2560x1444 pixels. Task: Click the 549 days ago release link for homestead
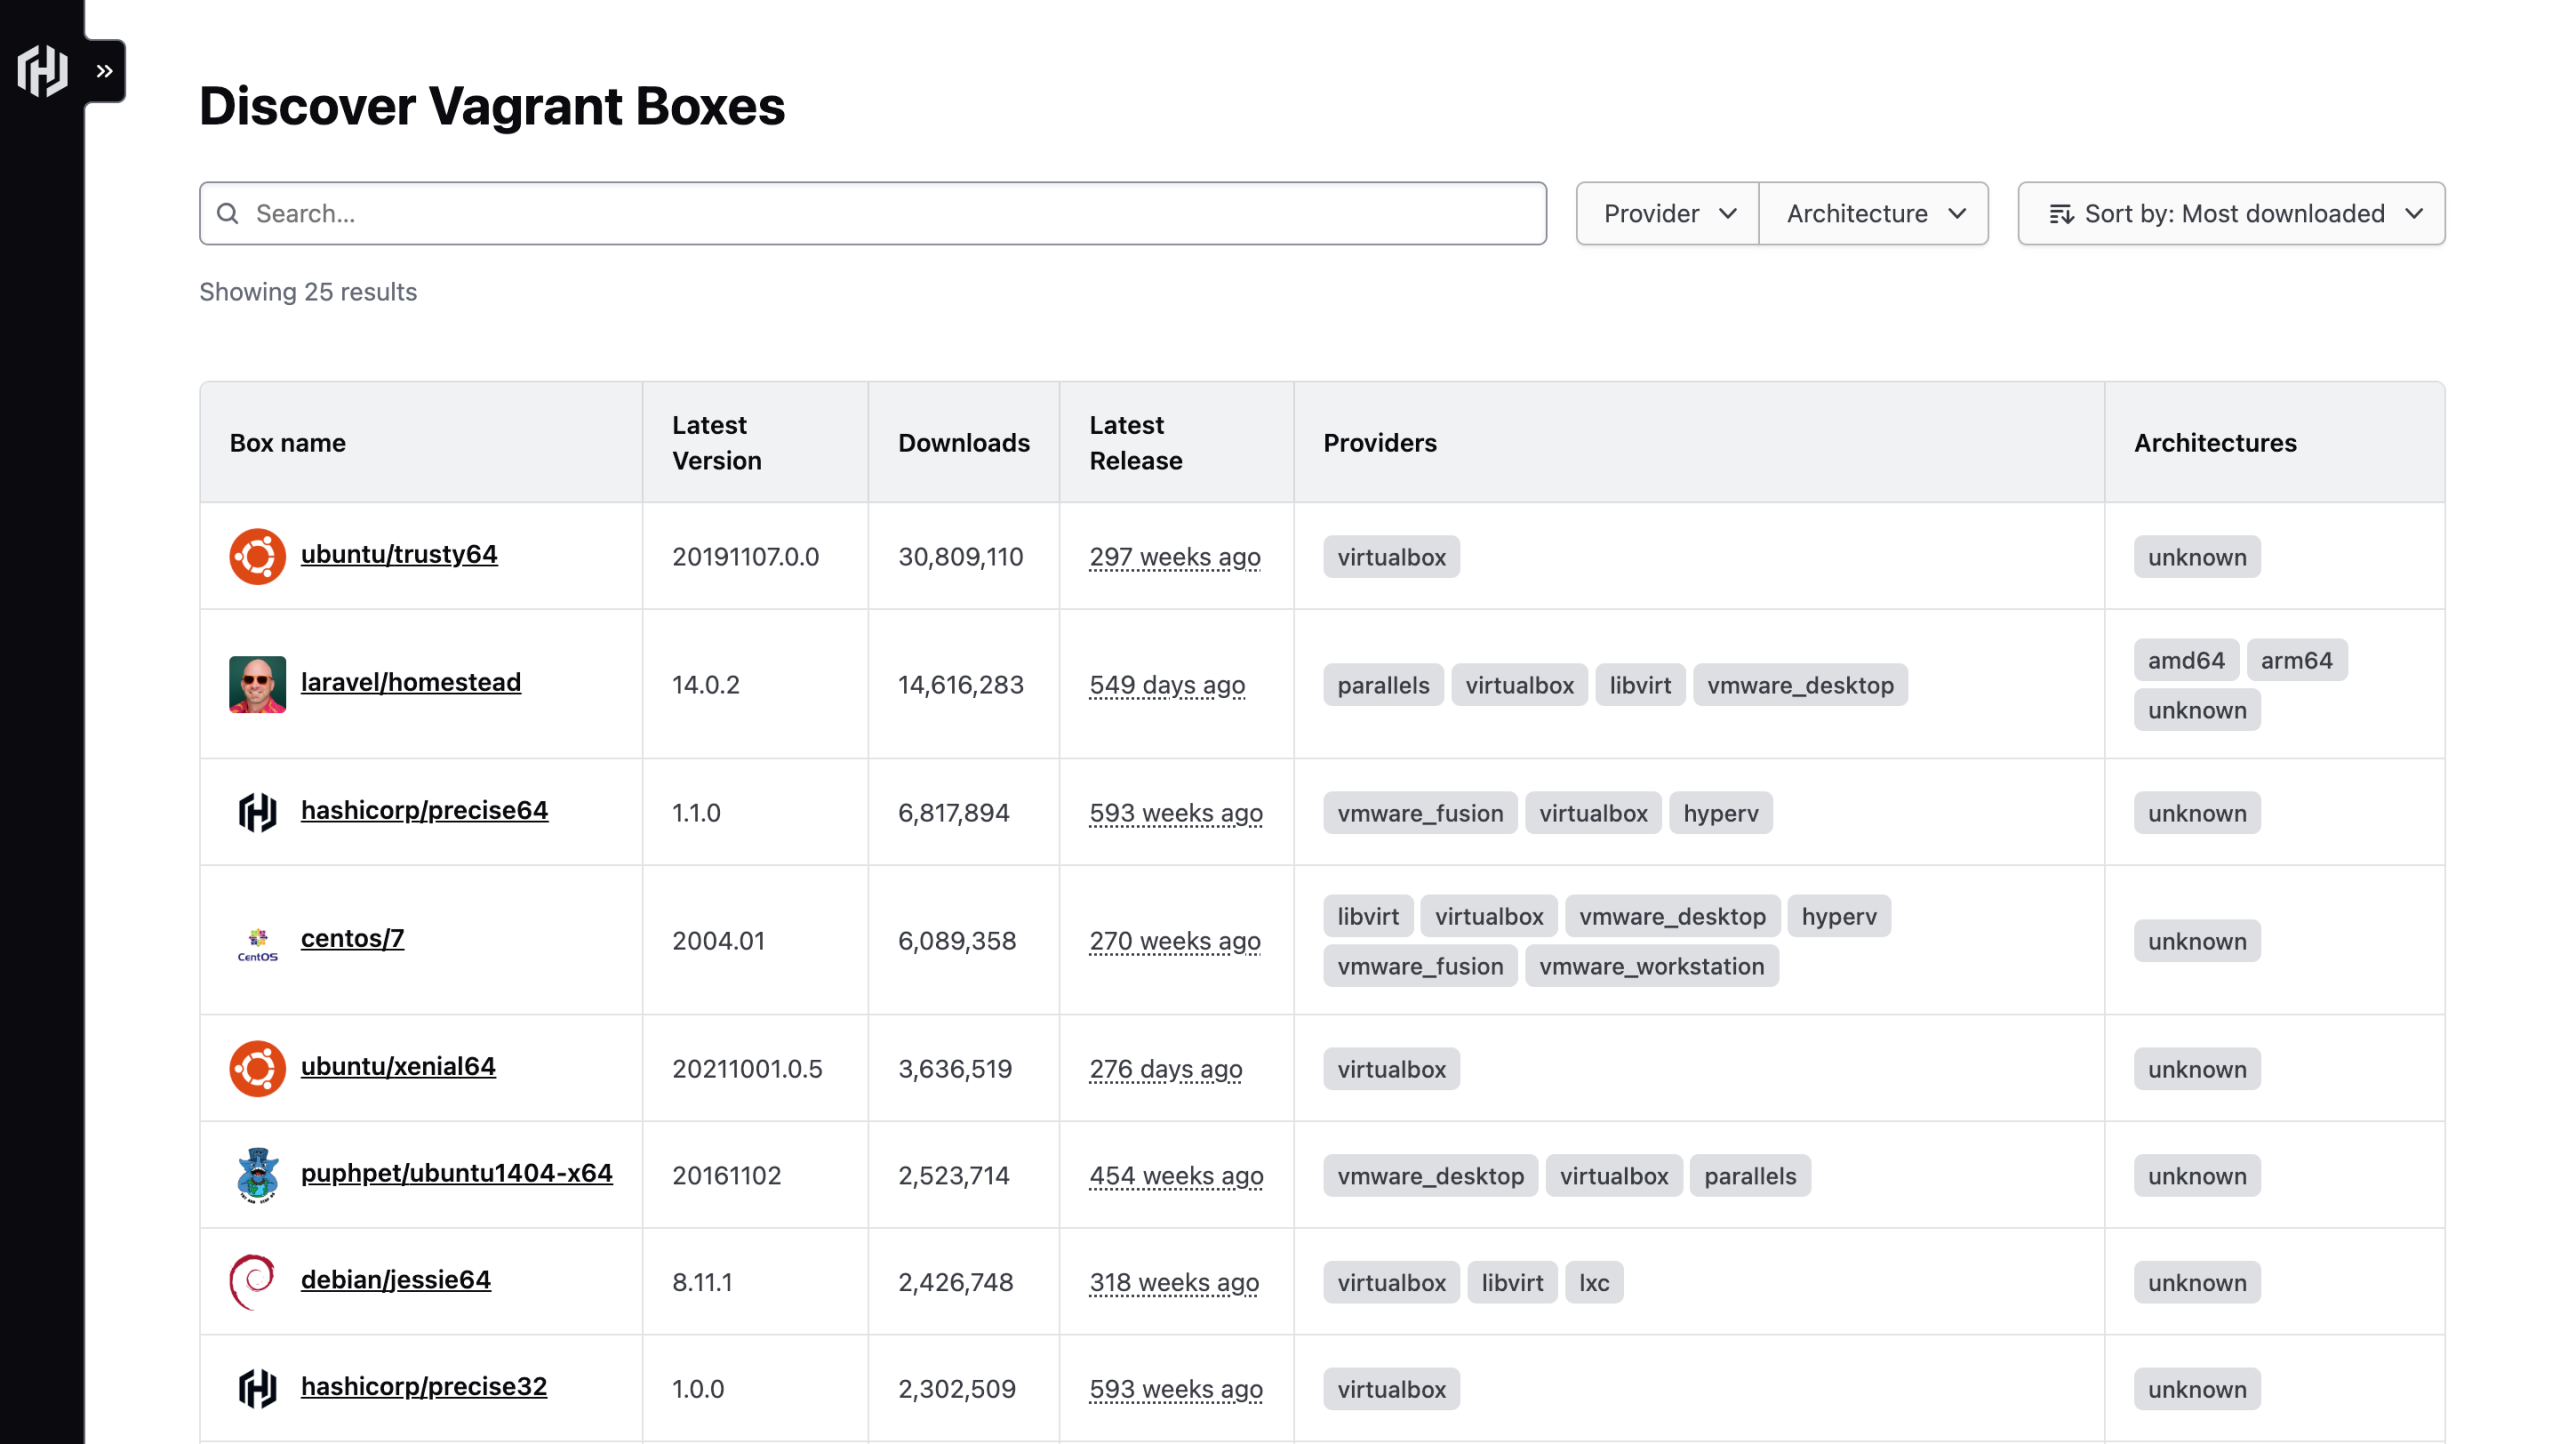tap(1166, 684)
